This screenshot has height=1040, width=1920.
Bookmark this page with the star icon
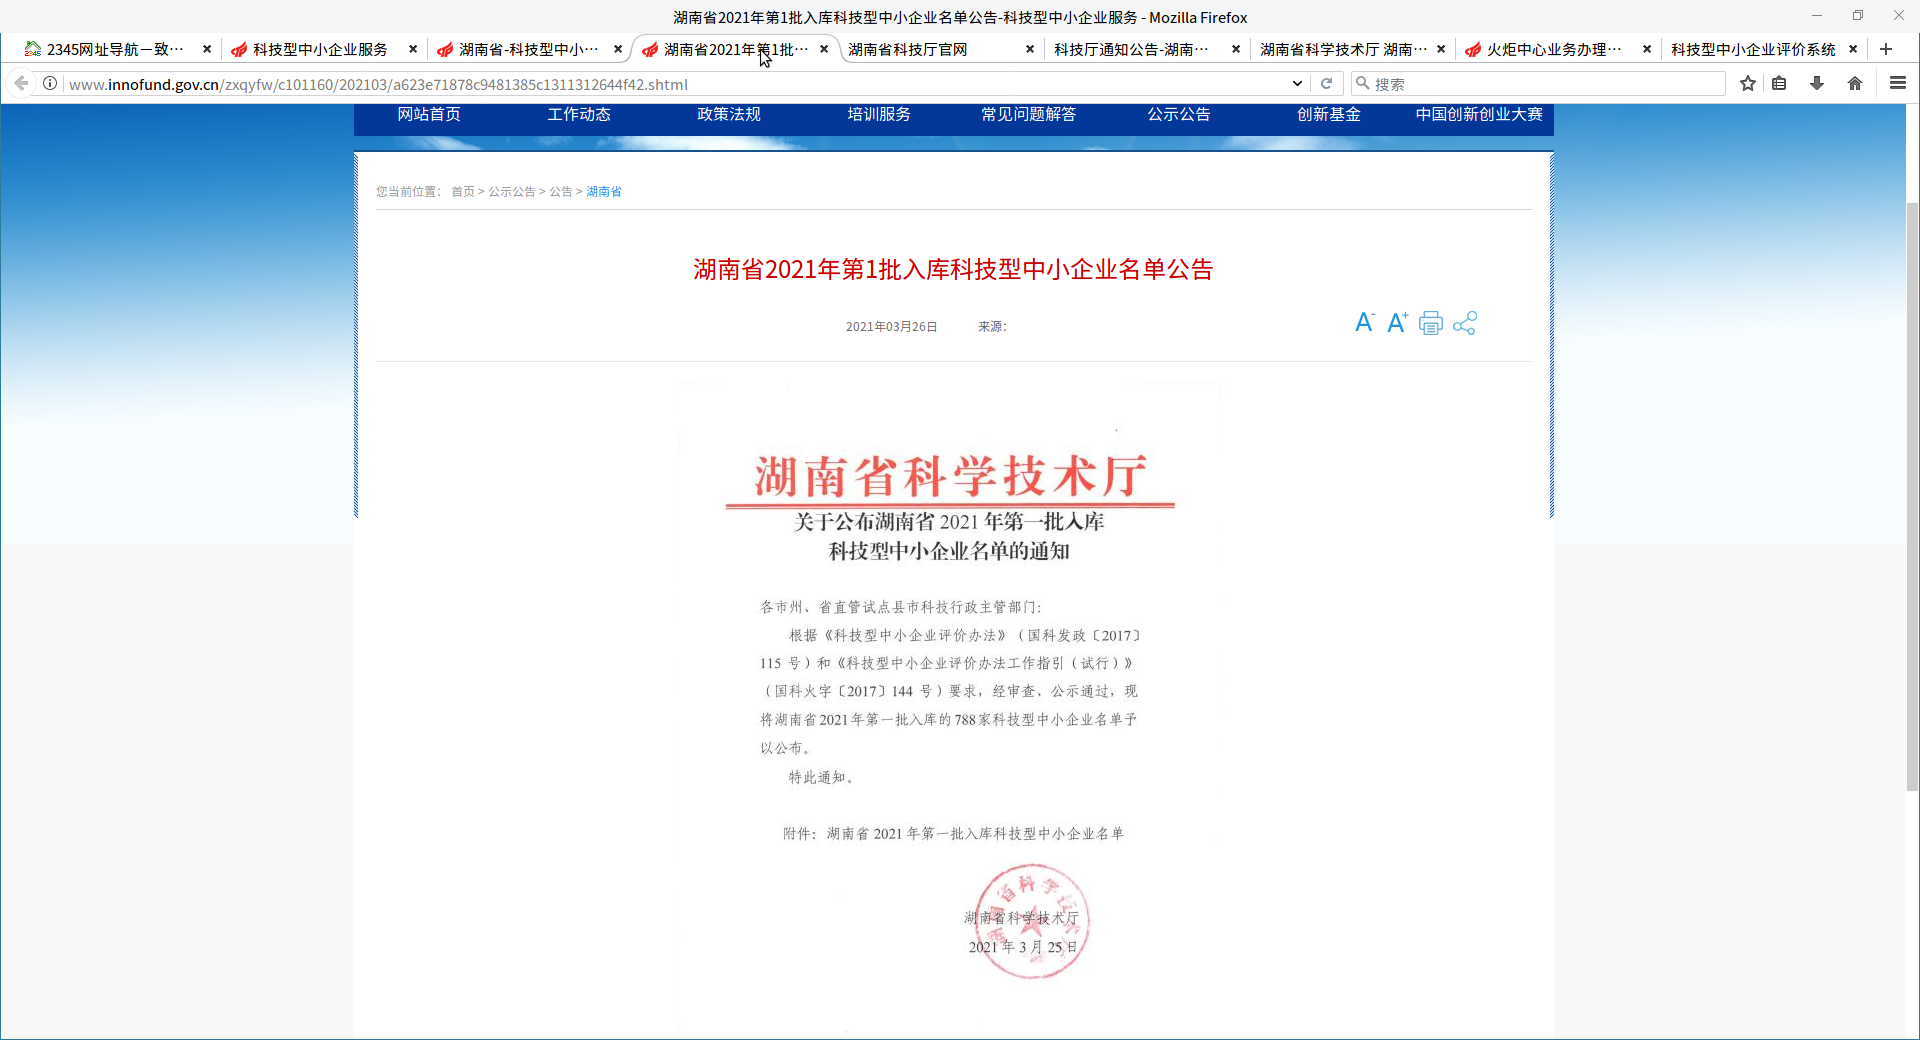1748,84
